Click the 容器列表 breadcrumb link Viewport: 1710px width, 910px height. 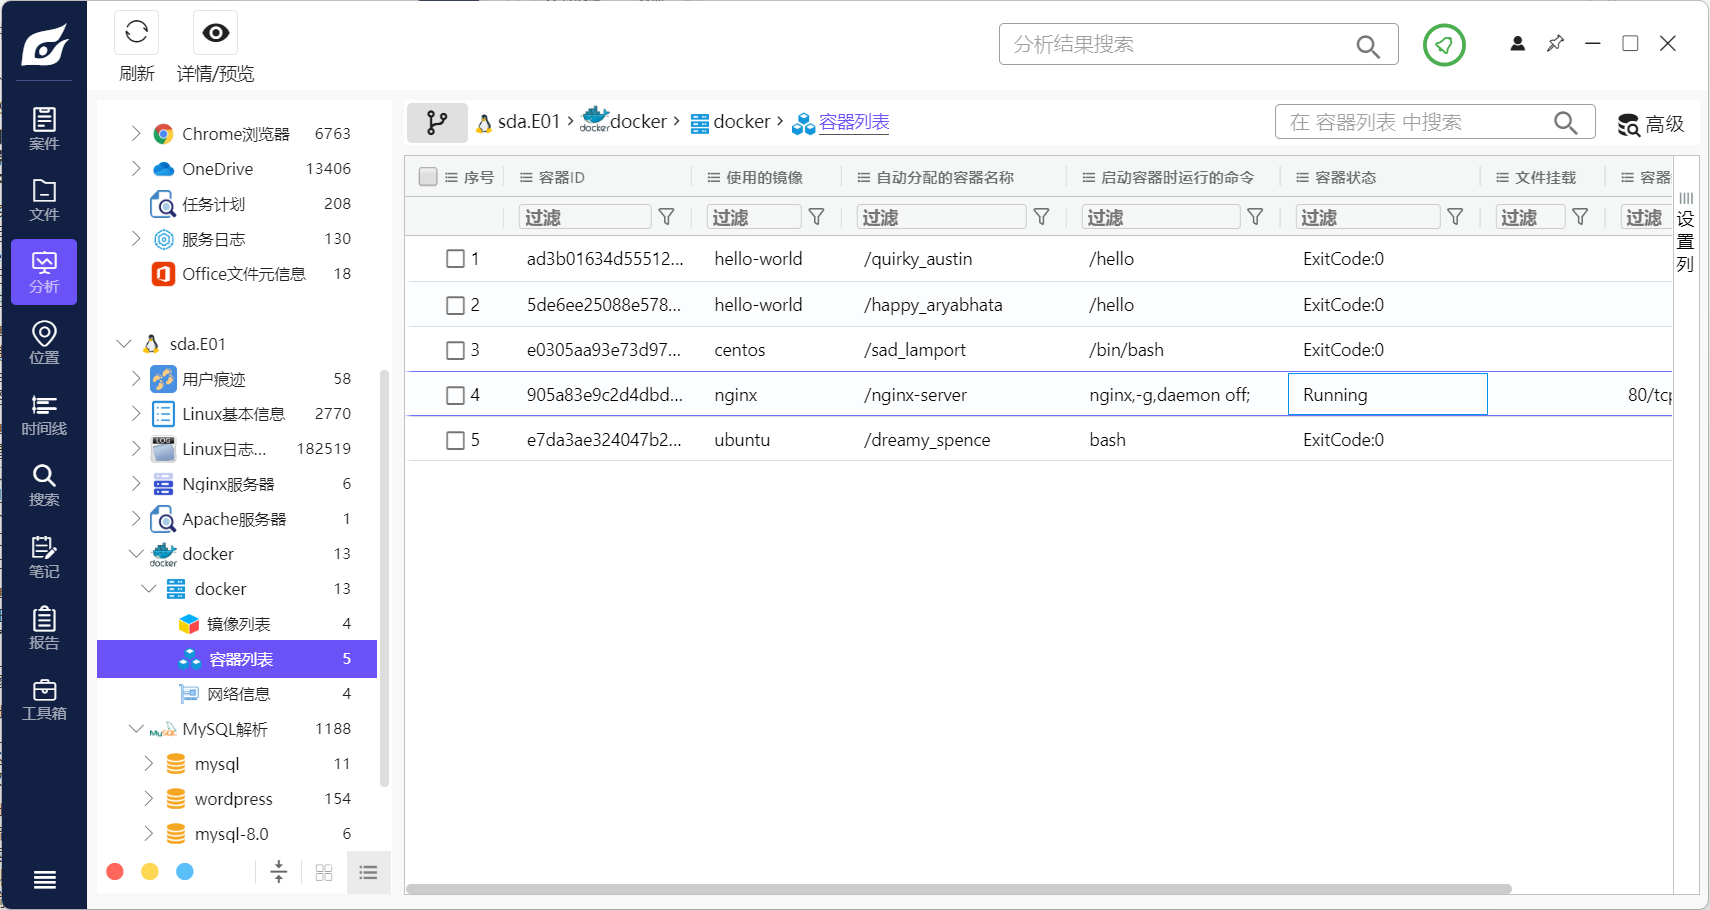[x=854, y=122]
